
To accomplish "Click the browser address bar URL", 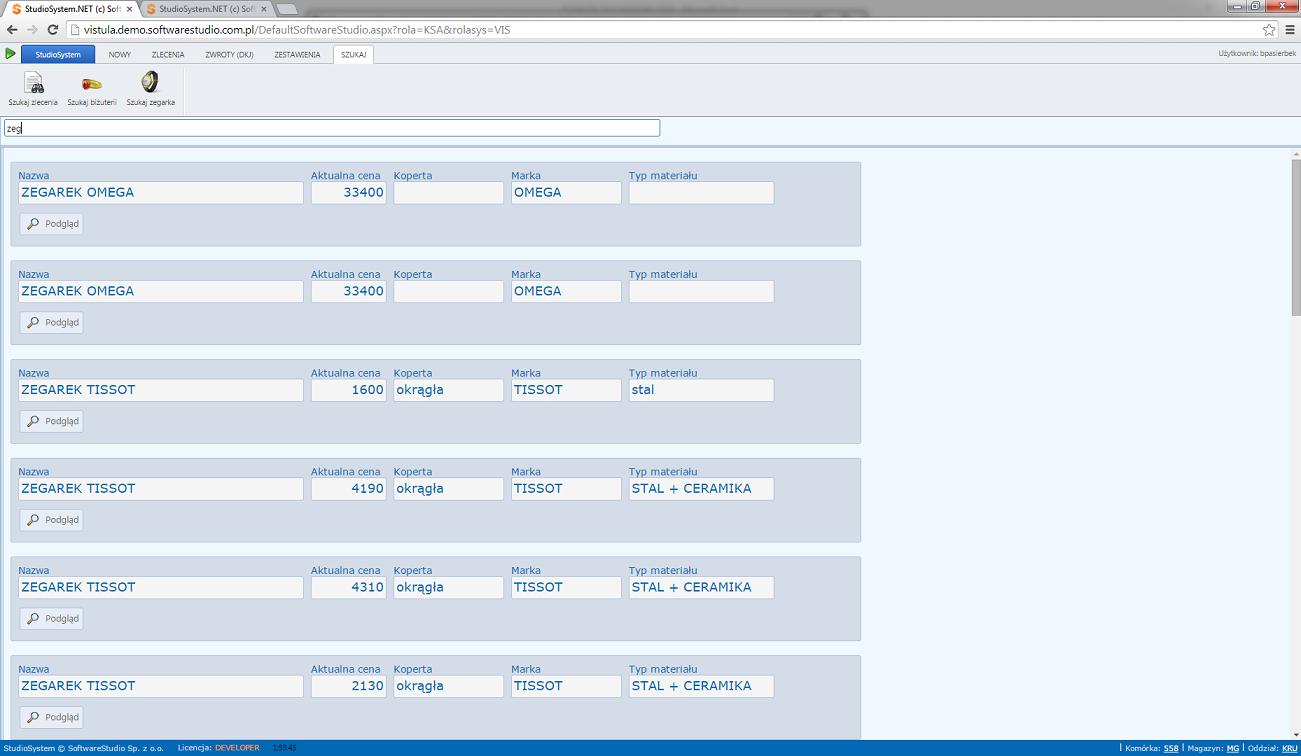I will (297, 30).
